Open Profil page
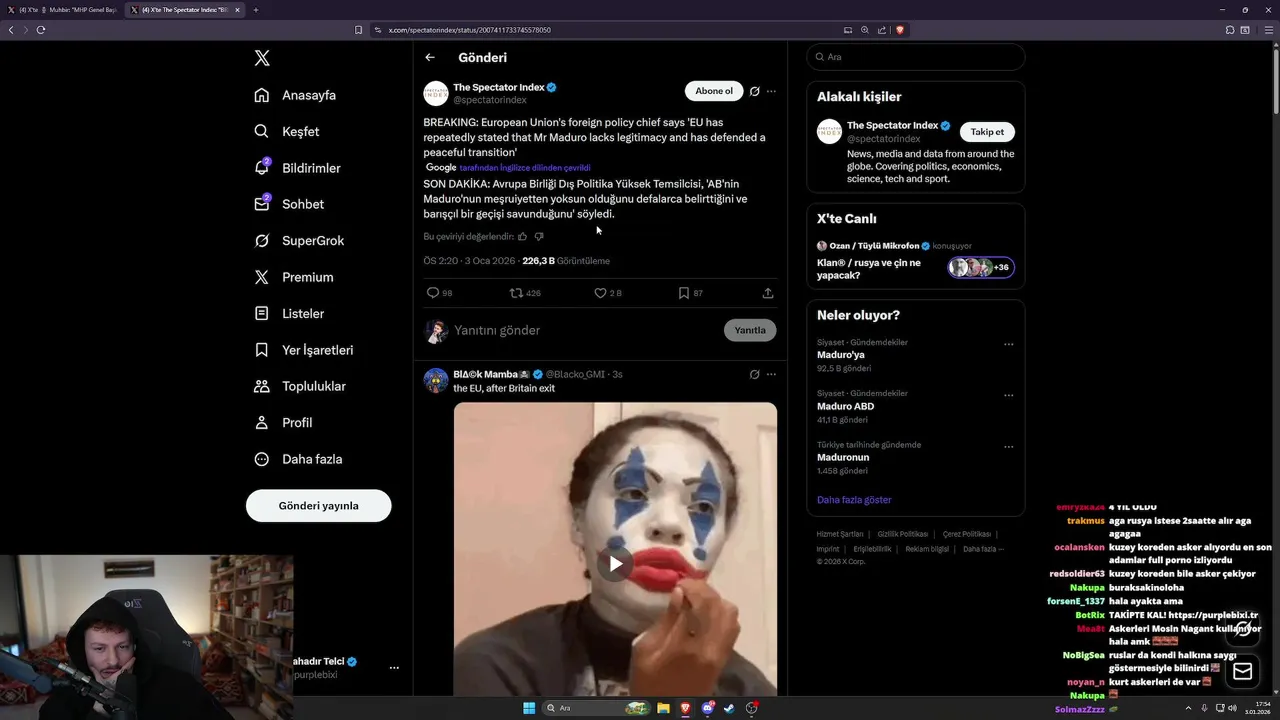The image size is (1280, 720). [x=283, y=423]
